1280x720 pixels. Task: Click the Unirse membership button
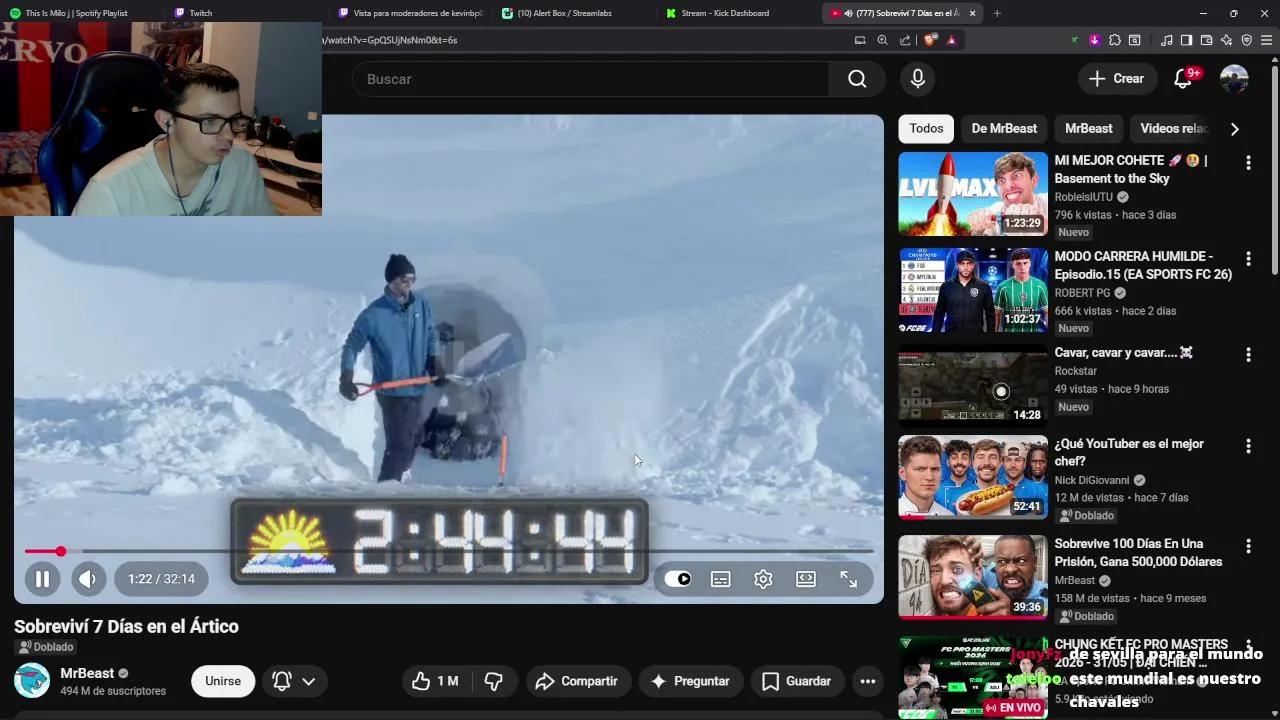[223, 681]
